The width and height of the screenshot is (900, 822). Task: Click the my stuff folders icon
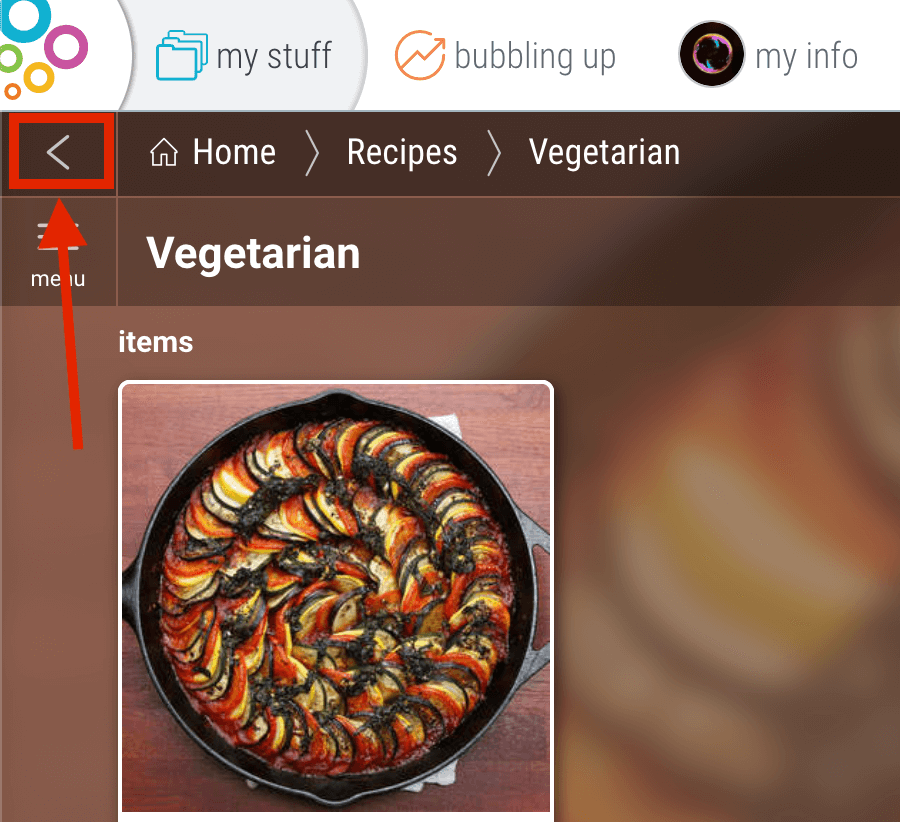click(x=181, y=55)
